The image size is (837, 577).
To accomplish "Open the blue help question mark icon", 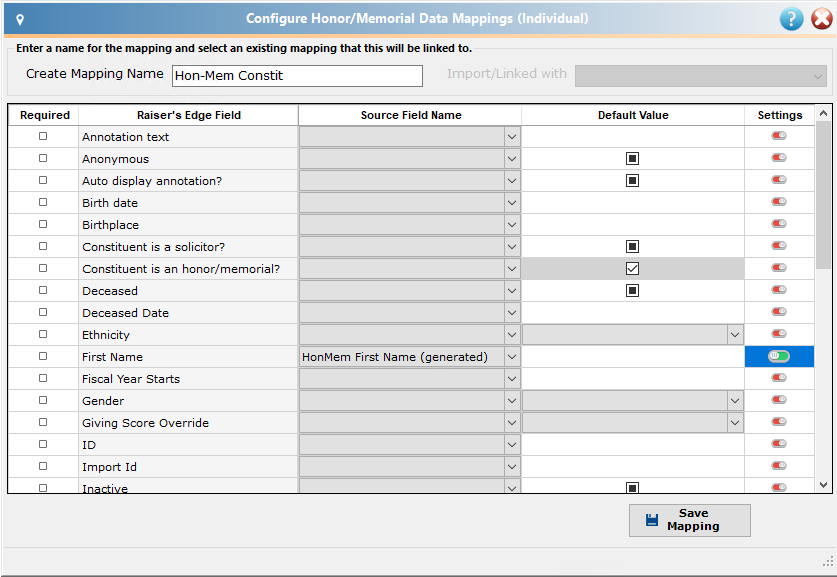I will (x=791, y=19).
